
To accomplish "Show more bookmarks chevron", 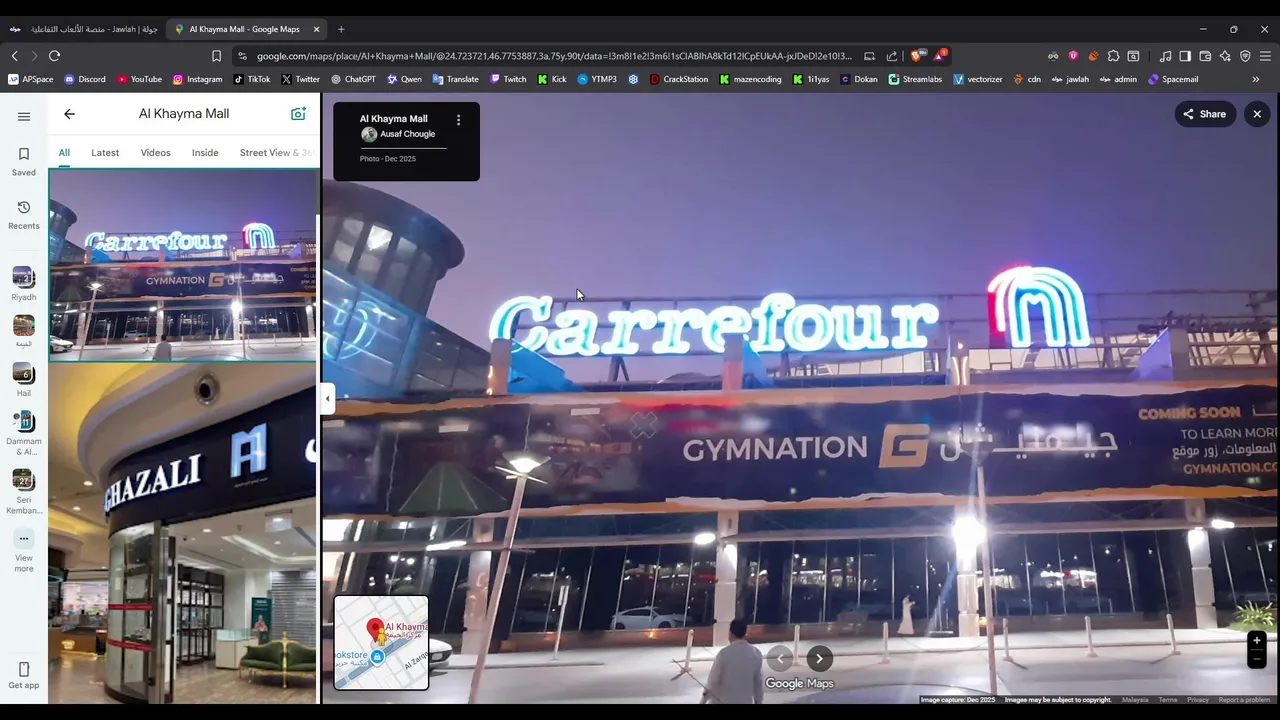I will 1256,79.
